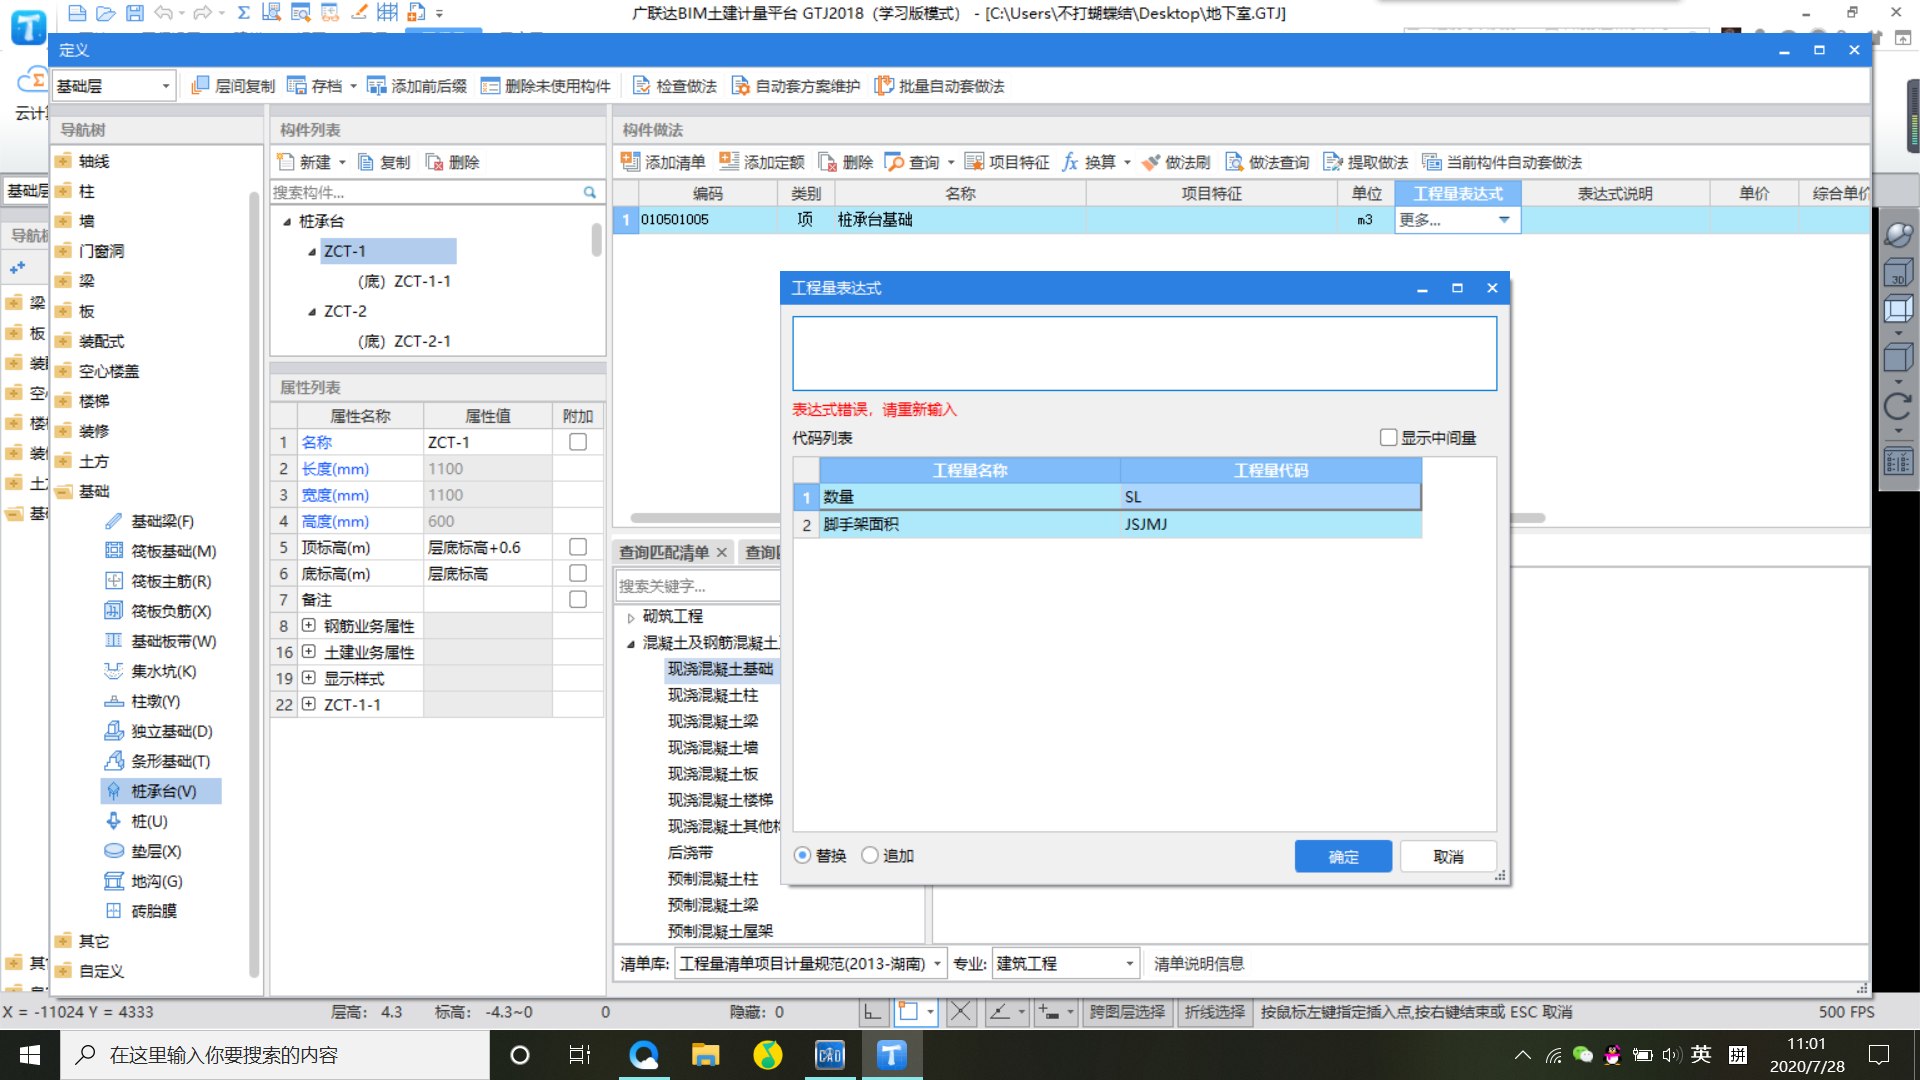Click the 层间复制 toolbar icon
This screenshot has width=1920, height=1080.
[233, 86]
